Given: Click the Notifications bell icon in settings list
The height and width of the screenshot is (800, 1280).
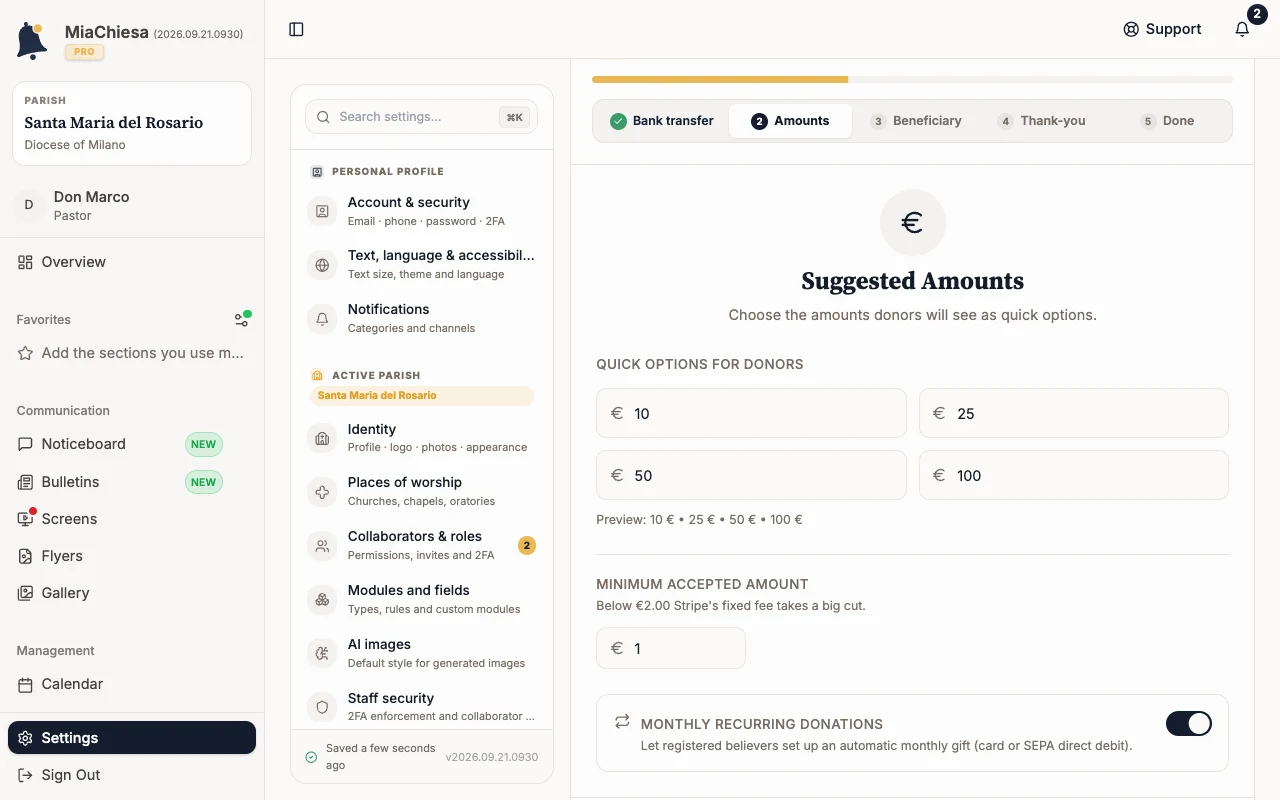Looking at the screenshot, I should click(322, 319).
